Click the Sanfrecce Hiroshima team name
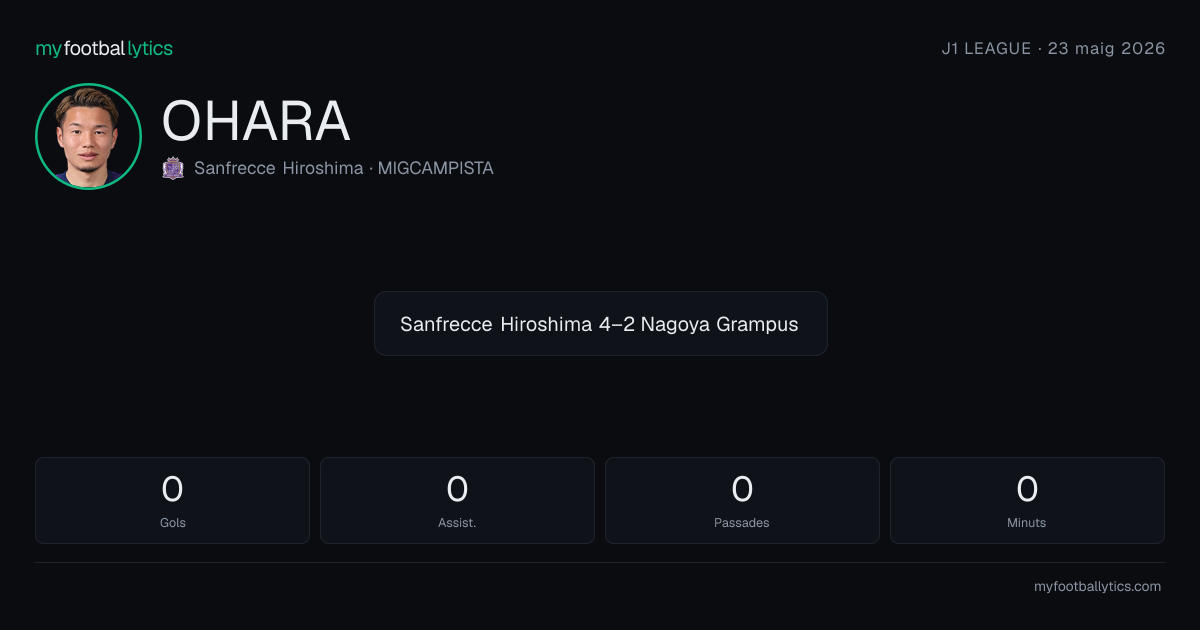 coord(279,168)
